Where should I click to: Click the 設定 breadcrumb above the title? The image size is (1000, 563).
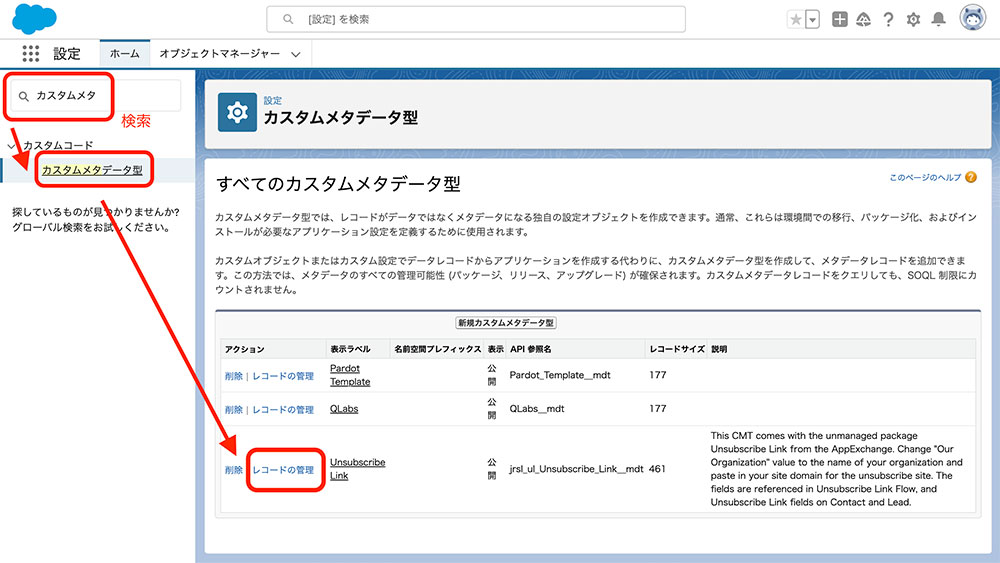tap(273, 101)
